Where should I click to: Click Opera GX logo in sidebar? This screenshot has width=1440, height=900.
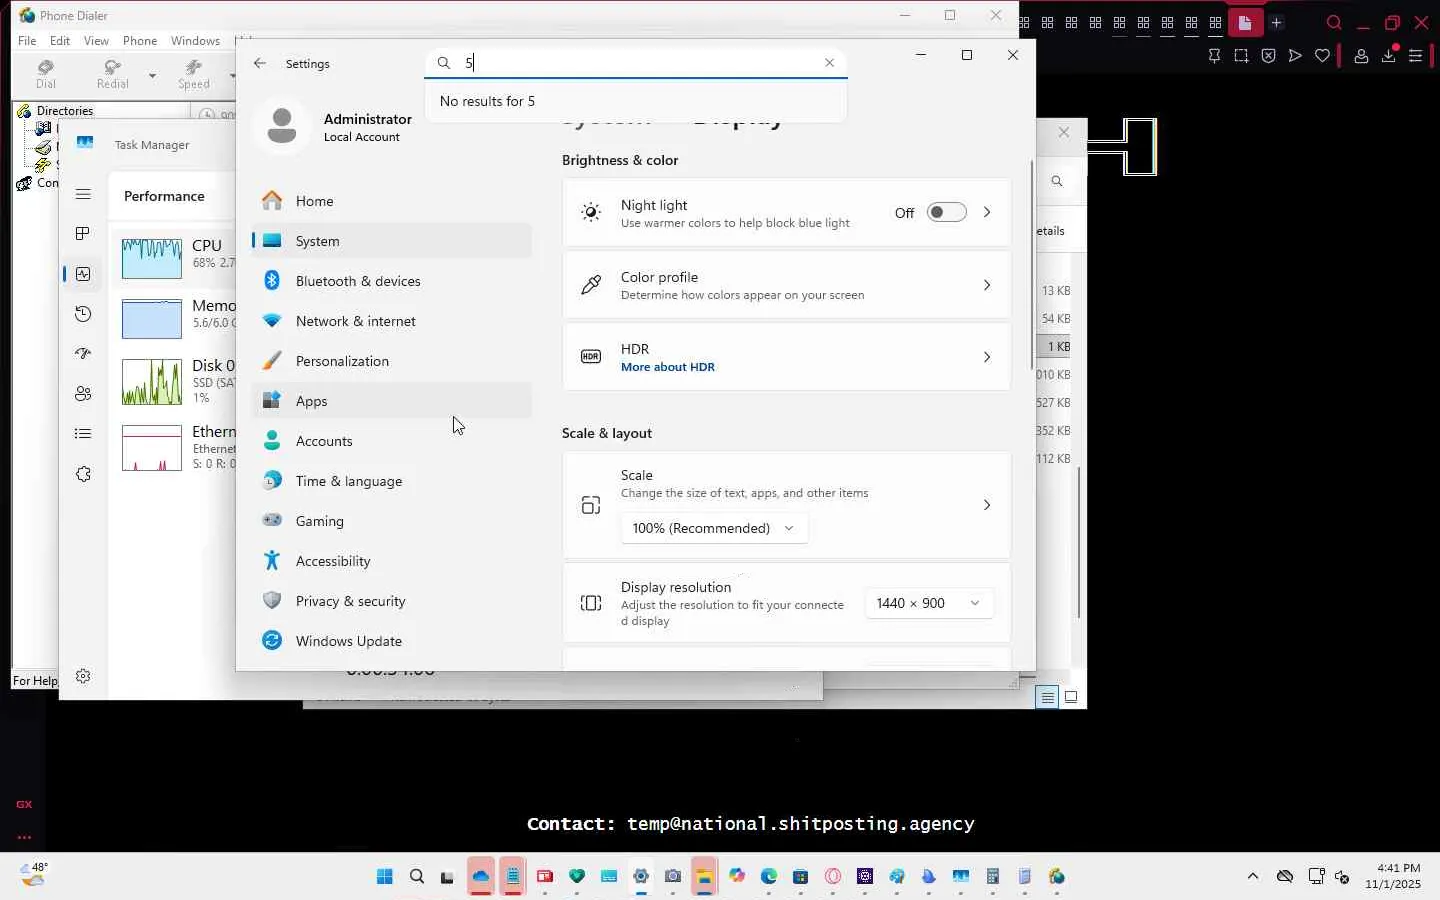pyautogui.click(x=24, y=804)
